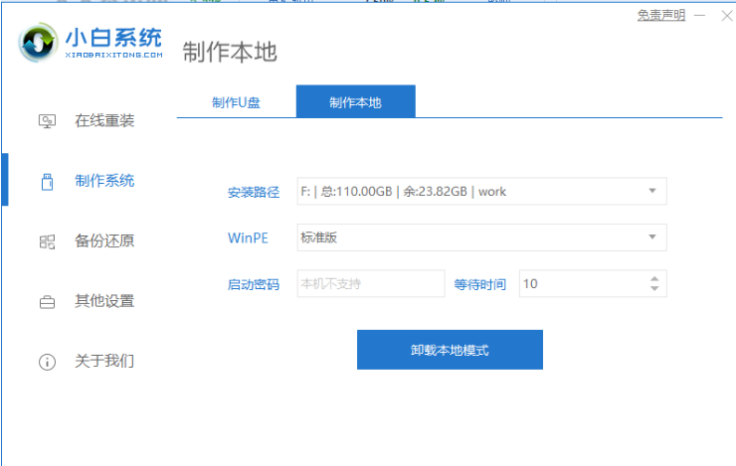
Task: Click the 备份还原 grid icon
Action: (x=47, y=241)
